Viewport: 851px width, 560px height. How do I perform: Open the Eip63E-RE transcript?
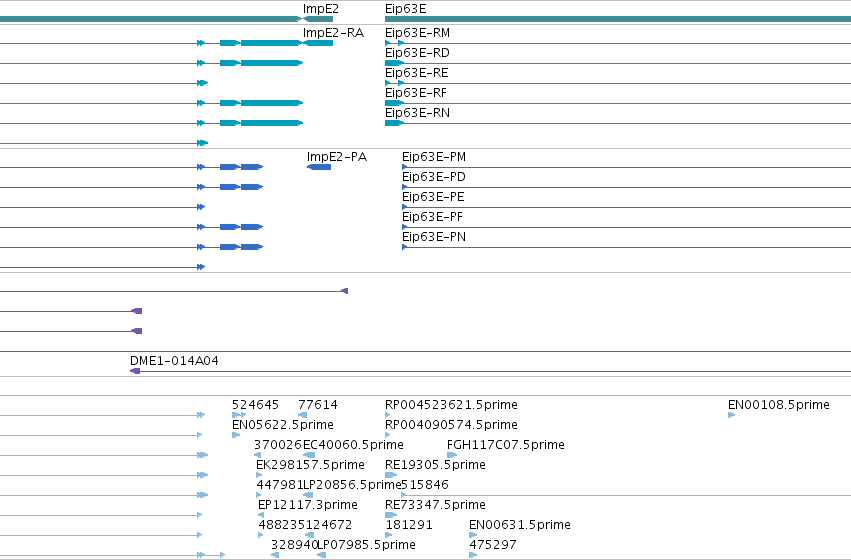click(417, 73)
